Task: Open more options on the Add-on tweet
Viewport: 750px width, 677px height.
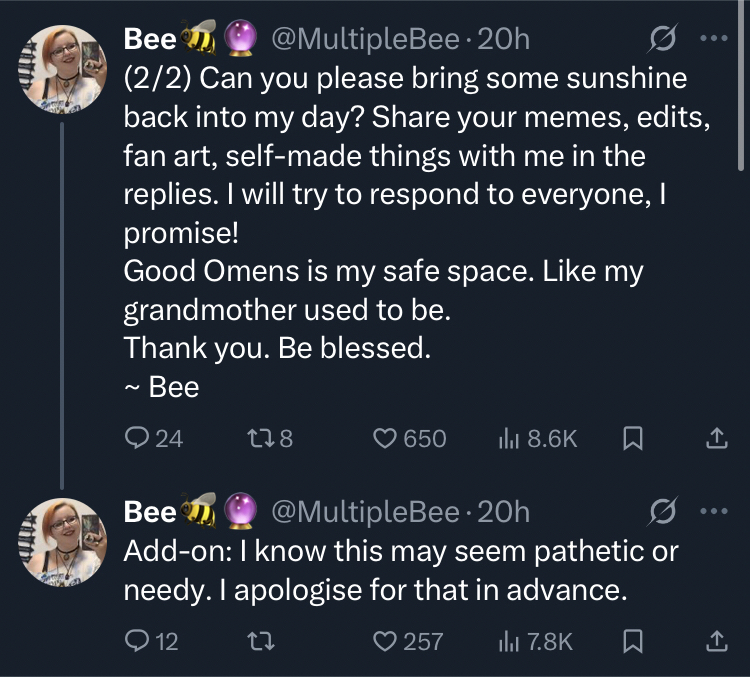Action: (714, 512)
